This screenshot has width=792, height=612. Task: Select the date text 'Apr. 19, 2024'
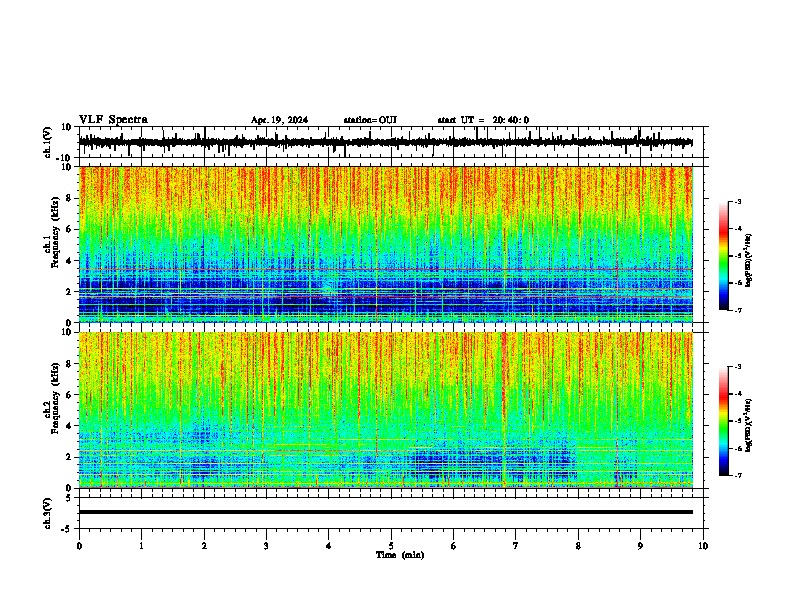(x=279, y=120)
